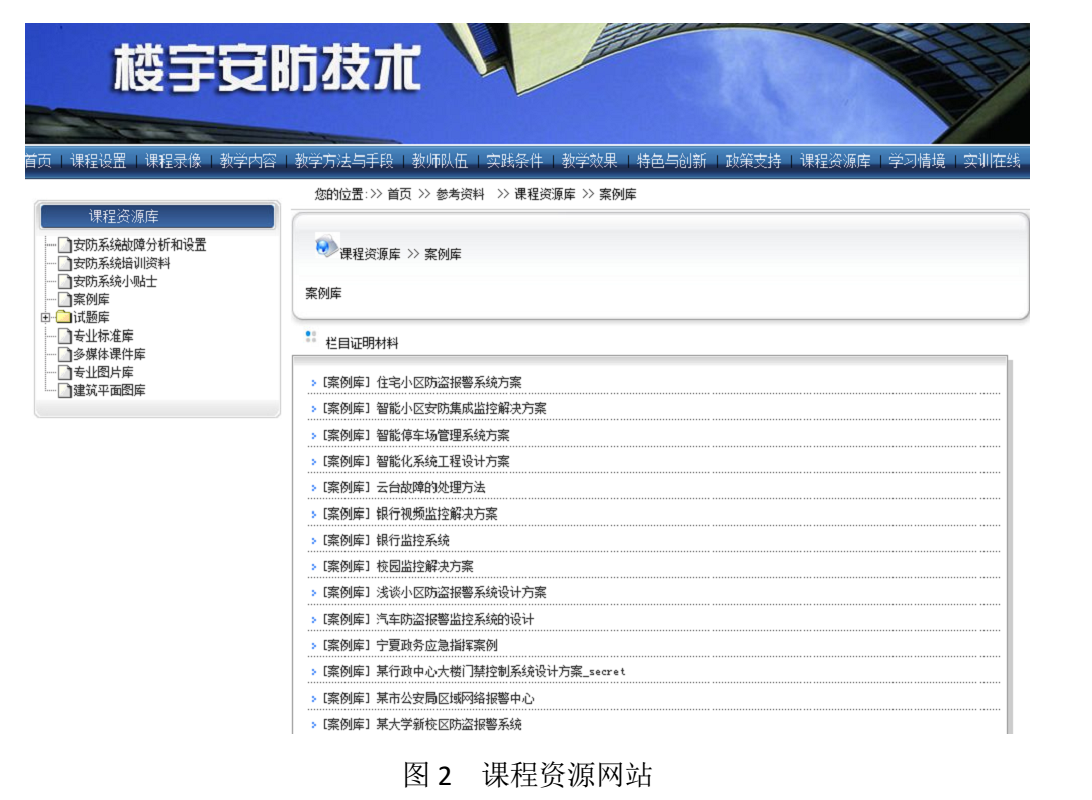Viewport: 1092px width, 800px height.
Task: Click the arrow bullet before 银行监控系统
Action: (x=313, y=541)
